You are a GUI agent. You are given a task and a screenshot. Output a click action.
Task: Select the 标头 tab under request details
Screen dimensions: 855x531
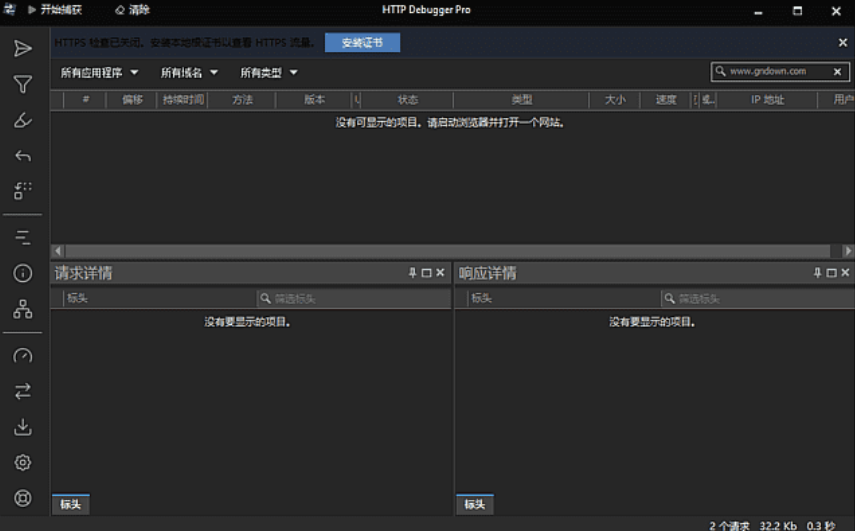pyautogui.click(x=71, y=504)
